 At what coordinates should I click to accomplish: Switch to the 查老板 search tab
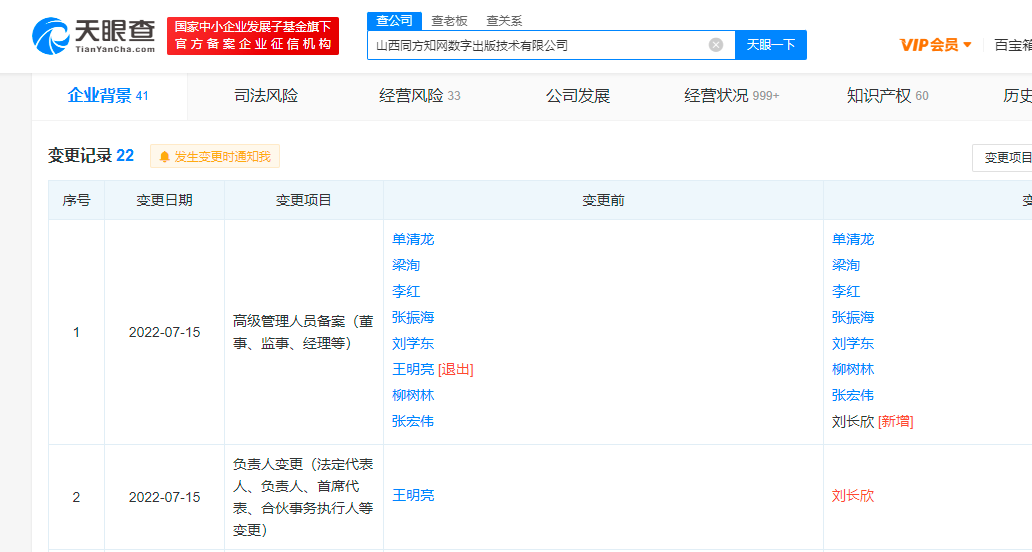[x=450, y=21]
